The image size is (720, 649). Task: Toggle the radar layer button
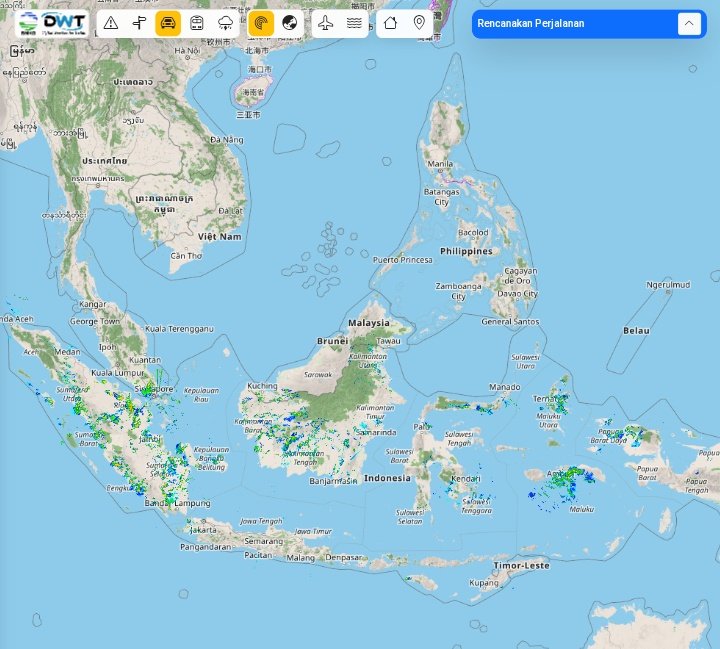(261, 23)
